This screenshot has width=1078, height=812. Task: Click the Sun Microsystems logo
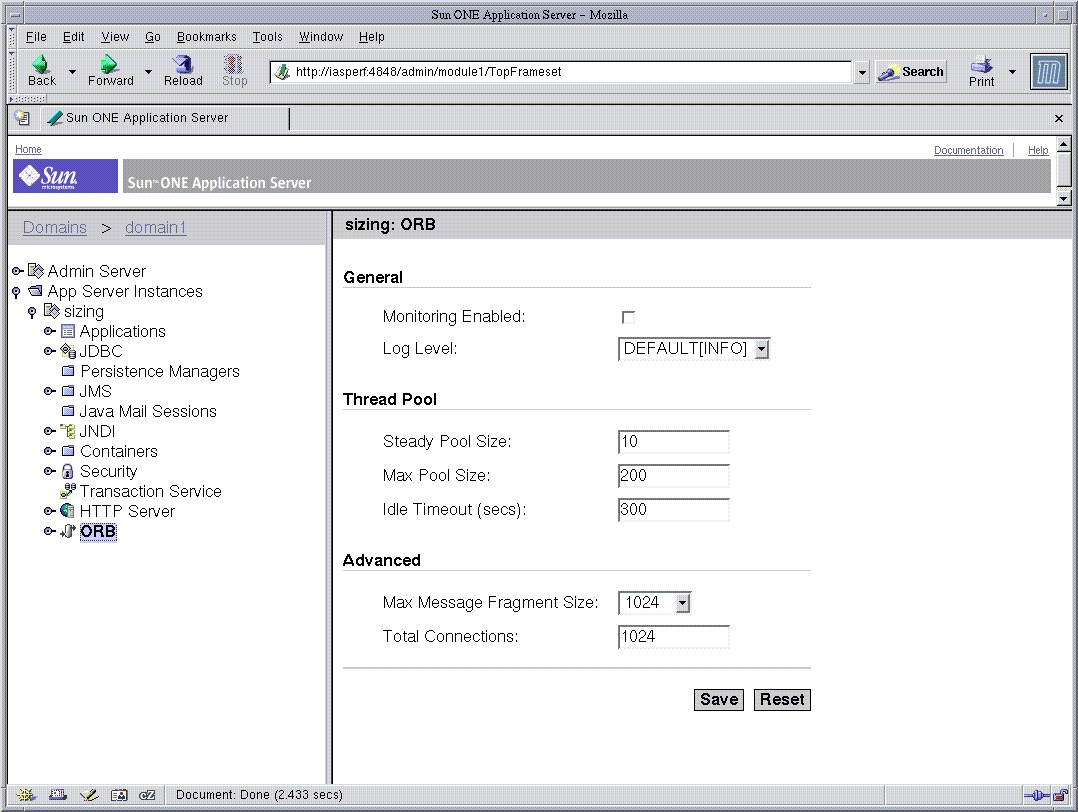[x=65, y=176]
